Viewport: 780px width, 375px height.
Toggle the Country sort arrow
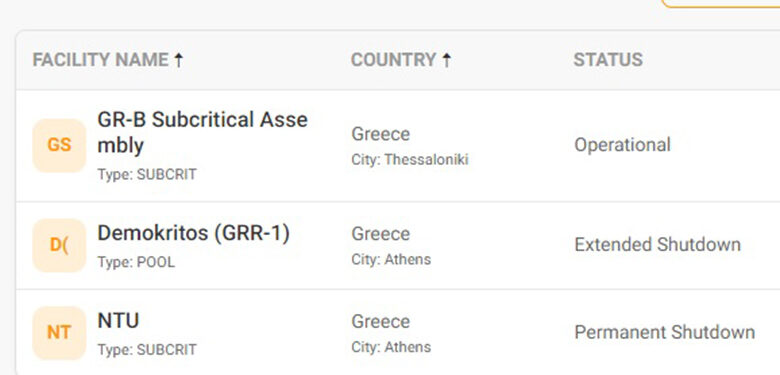coord(447,60)
